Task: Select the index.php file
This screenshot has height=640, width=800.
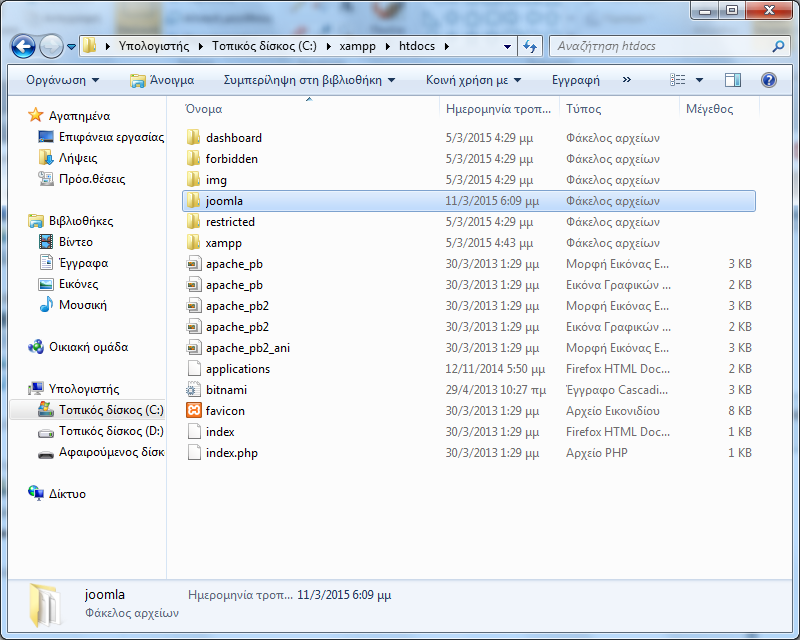Action: [x=468, y=453]
